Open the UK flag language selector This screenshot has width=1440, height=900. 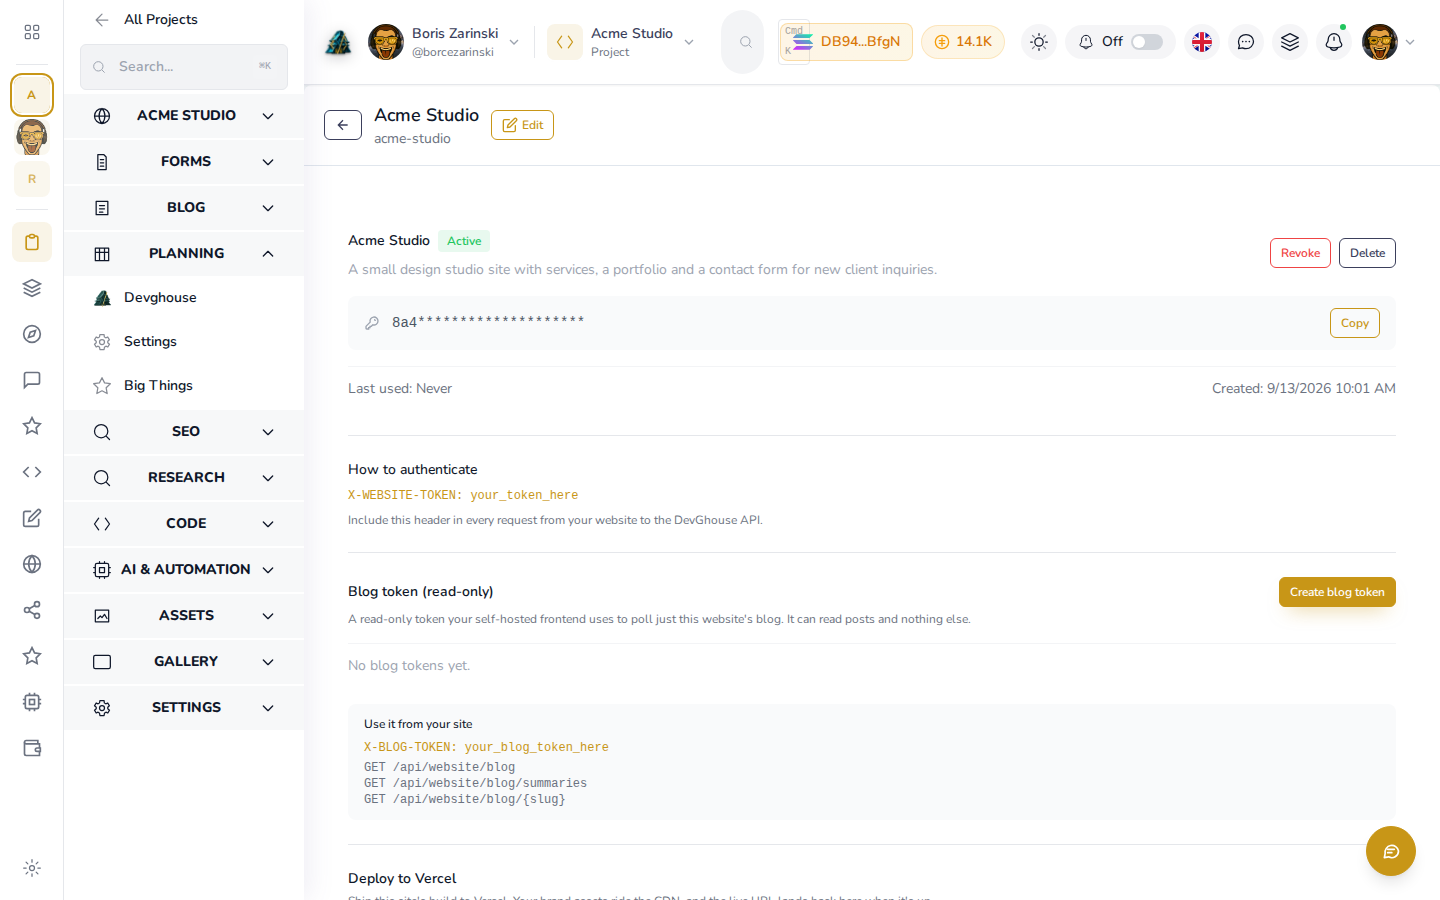pos(1202,42)
